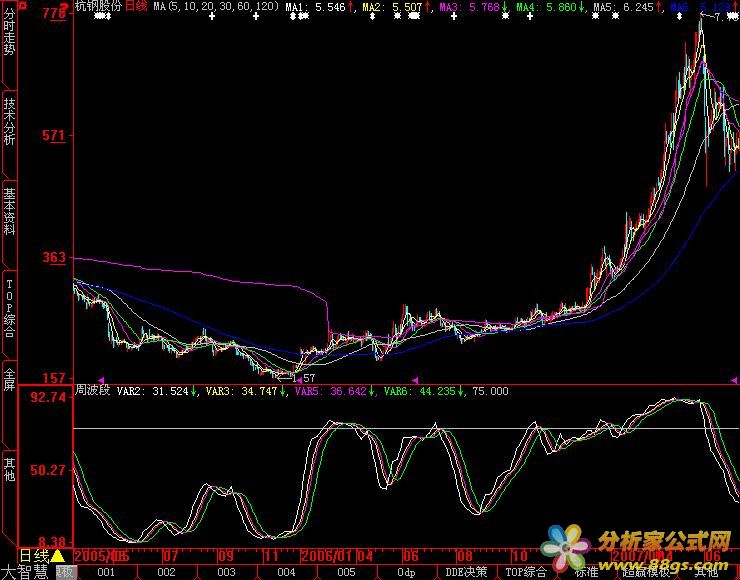740x580 pixels.
Task: Click the 08 month label on the time axis
Action: coord(464,555)
